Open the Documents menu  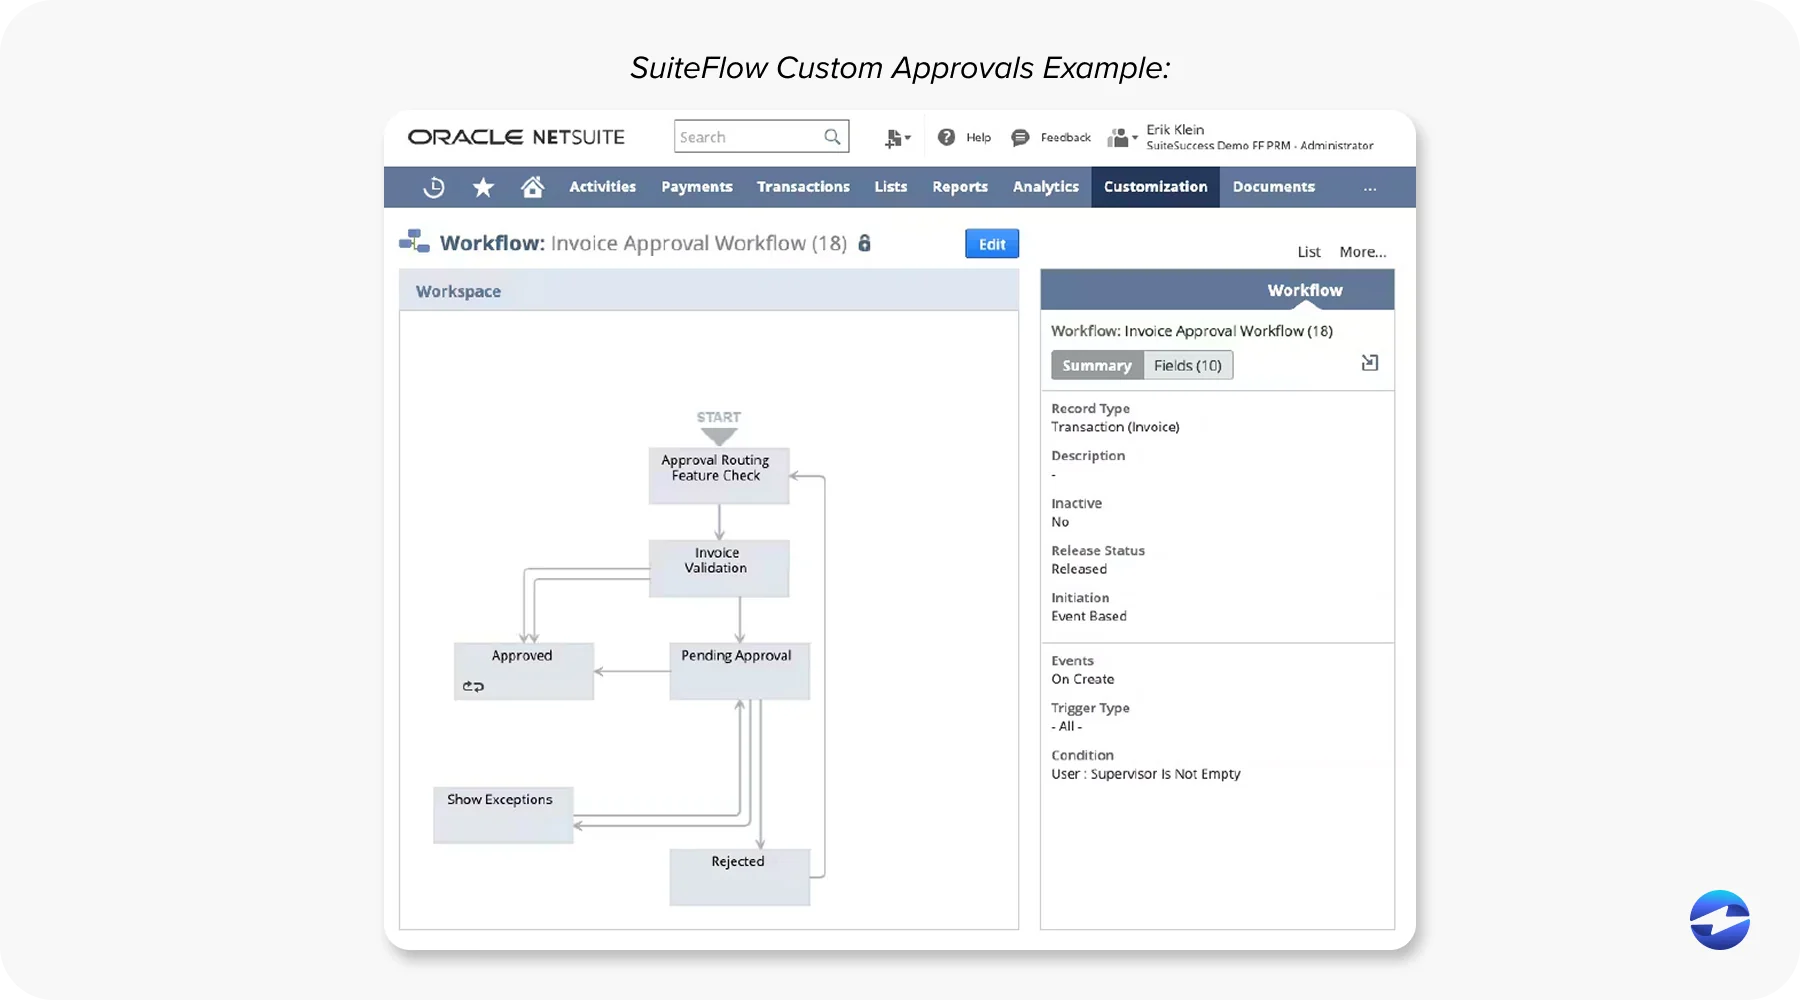click(x=1274, y=187)
